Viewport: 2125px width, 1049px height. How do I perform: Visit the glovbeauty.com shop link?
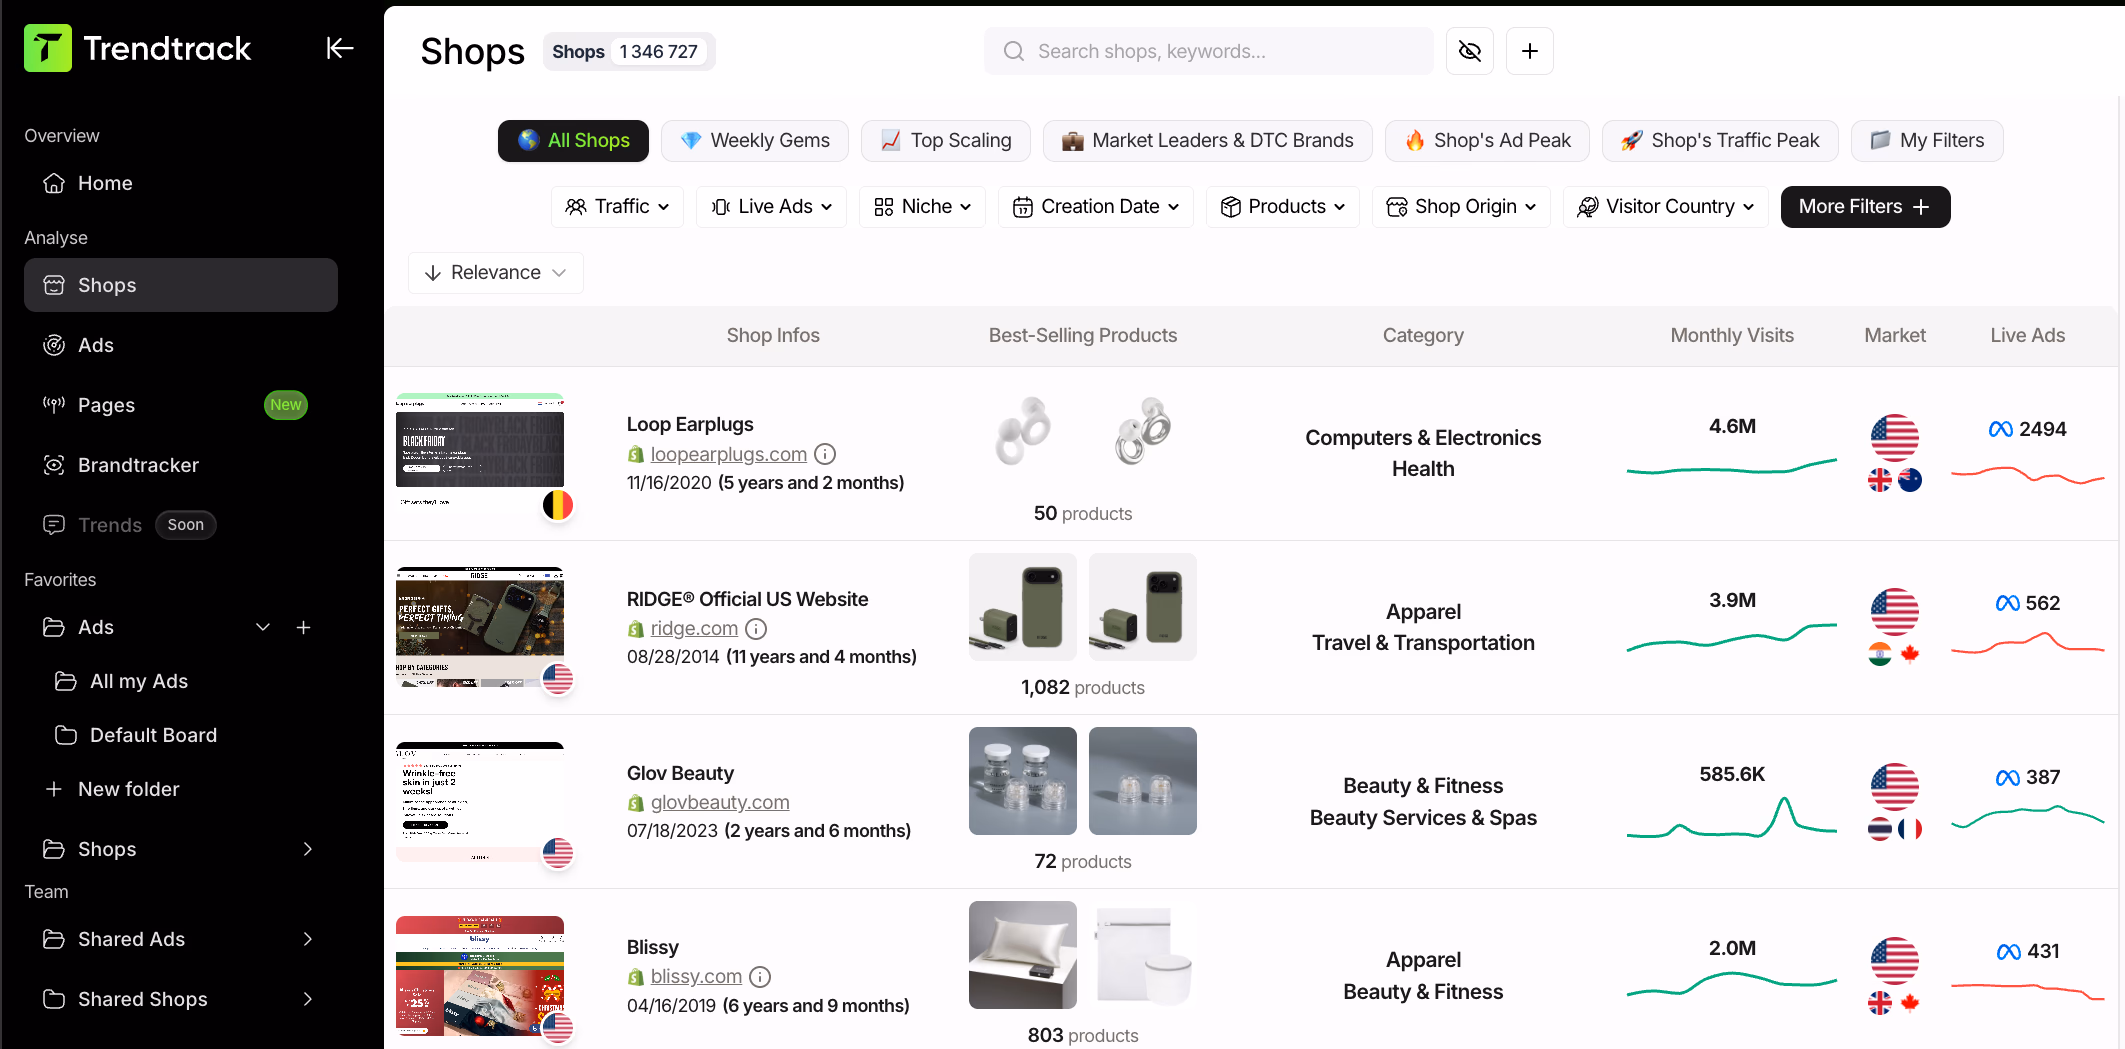click(719, 801)
